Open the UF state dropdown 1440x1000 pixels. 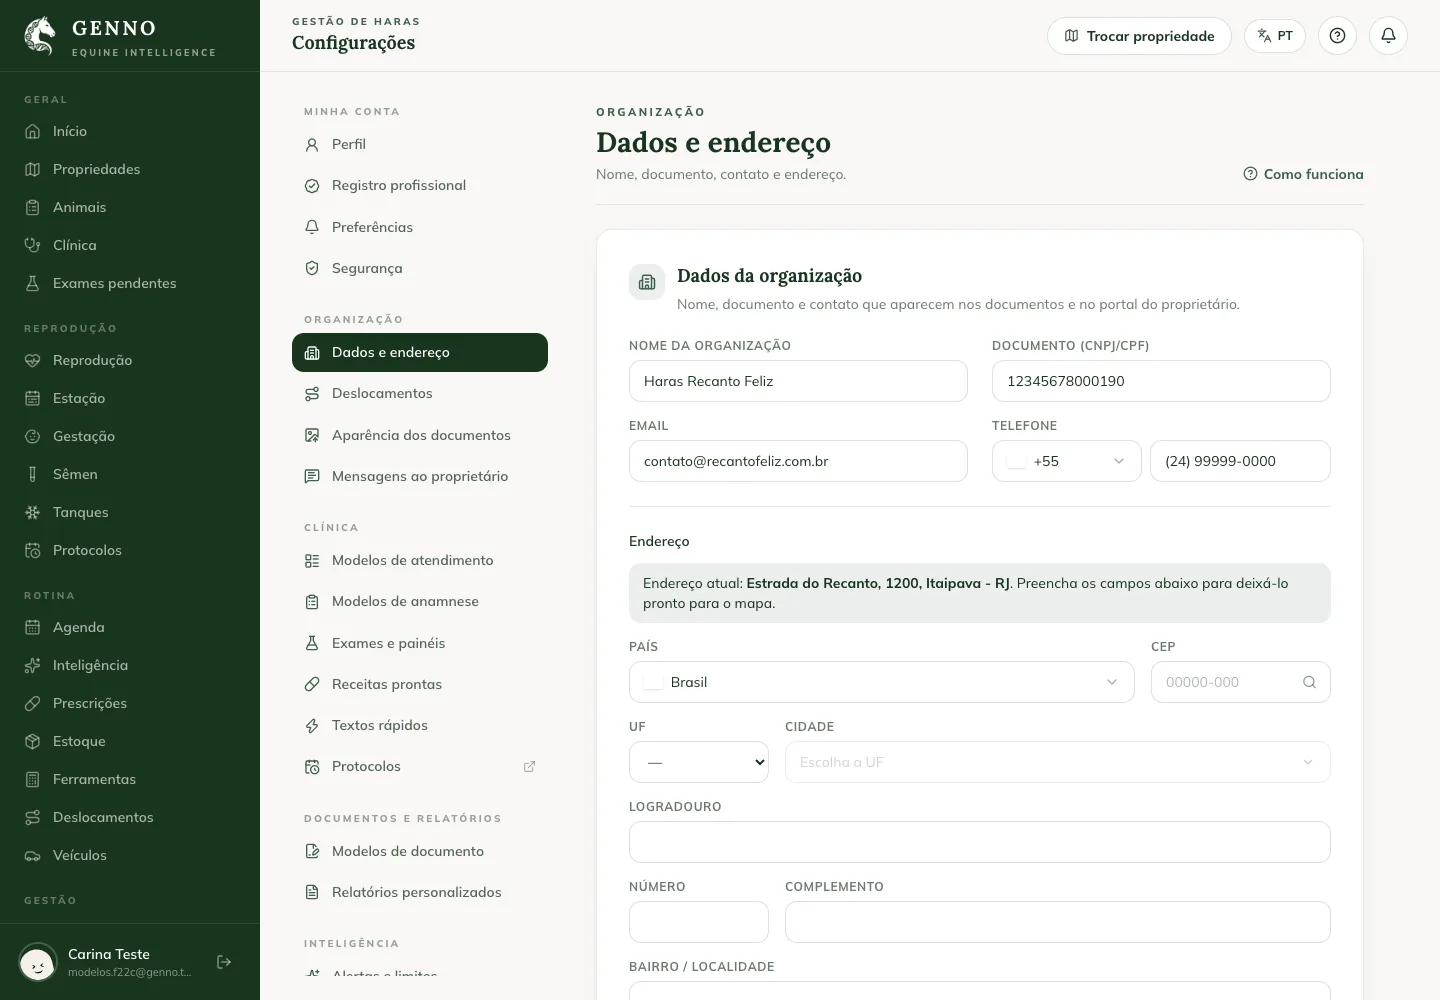coord(698,762)
